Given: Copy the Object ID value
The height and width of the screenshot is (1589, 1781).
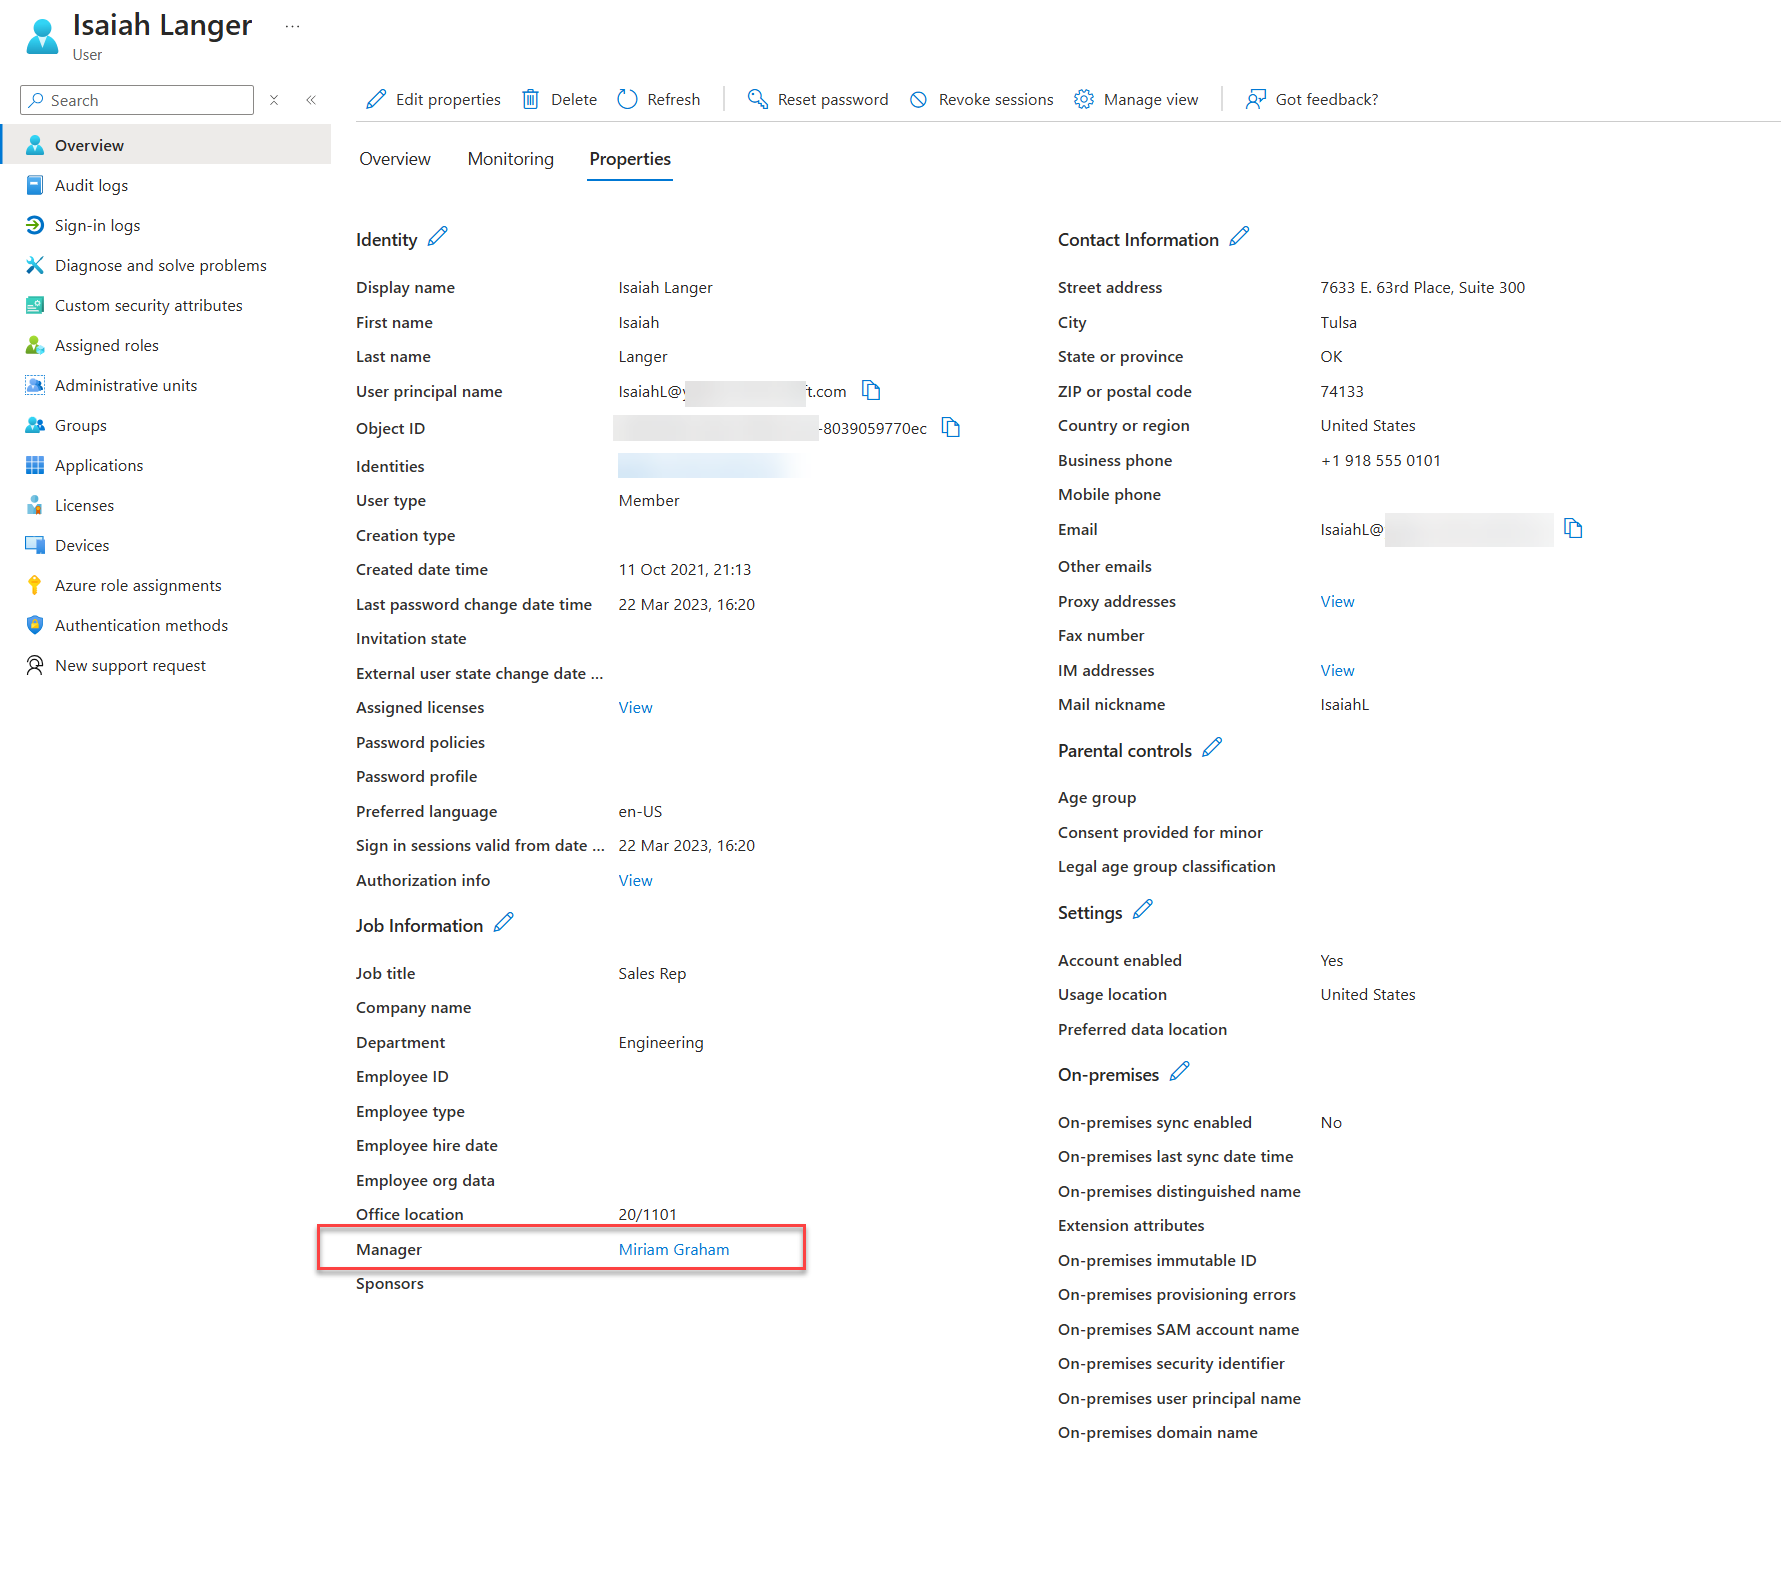Looking at the screenshot, I should pos(950,427).
